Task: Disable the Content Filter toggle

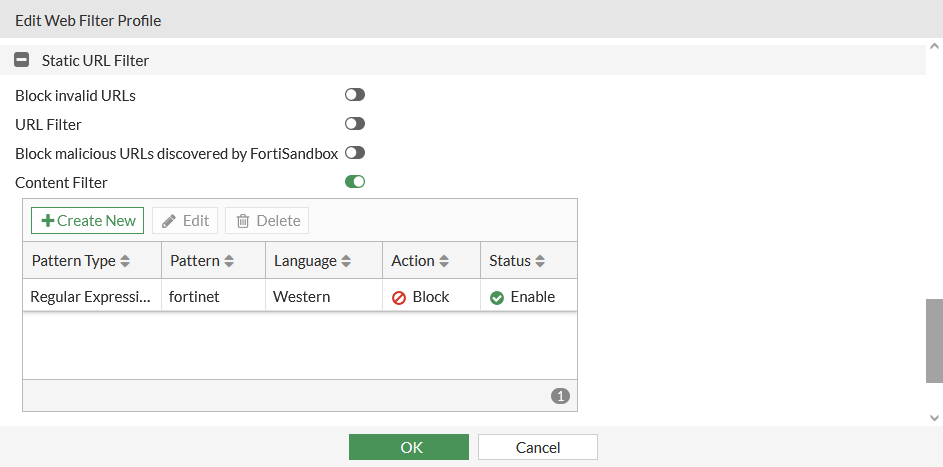Action: 355,182
